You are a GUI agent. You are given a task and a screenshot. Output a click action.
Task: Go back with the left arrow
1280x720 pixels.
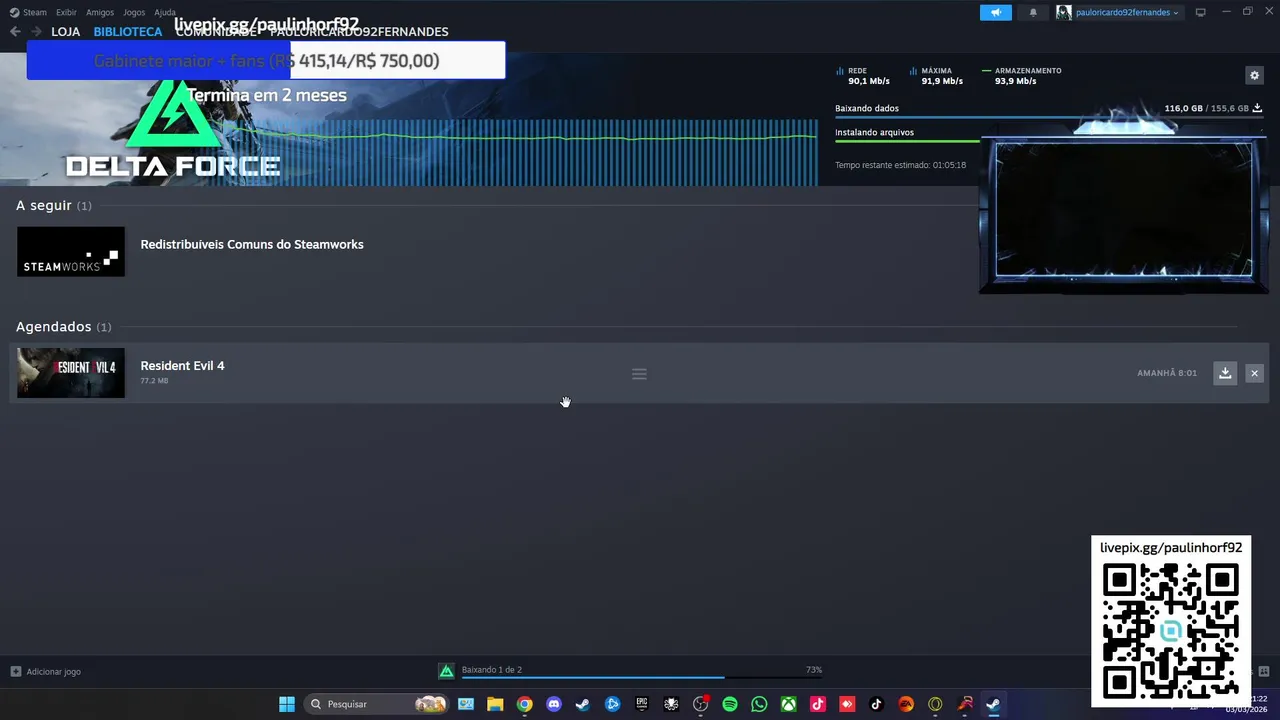[15, 32]
